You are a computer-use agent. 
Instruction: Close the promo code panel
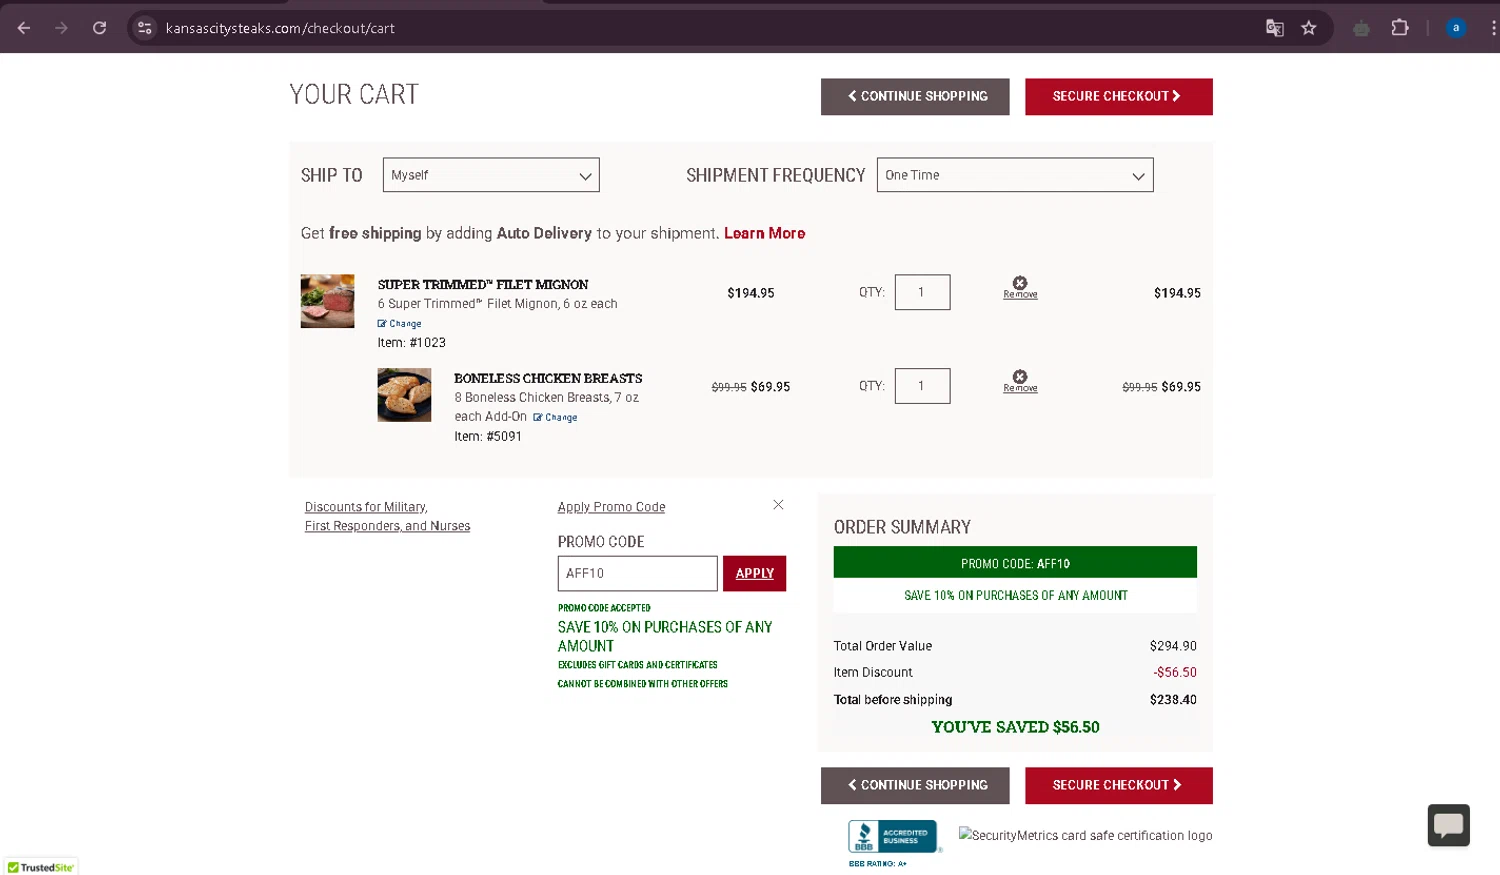[778, 505]
